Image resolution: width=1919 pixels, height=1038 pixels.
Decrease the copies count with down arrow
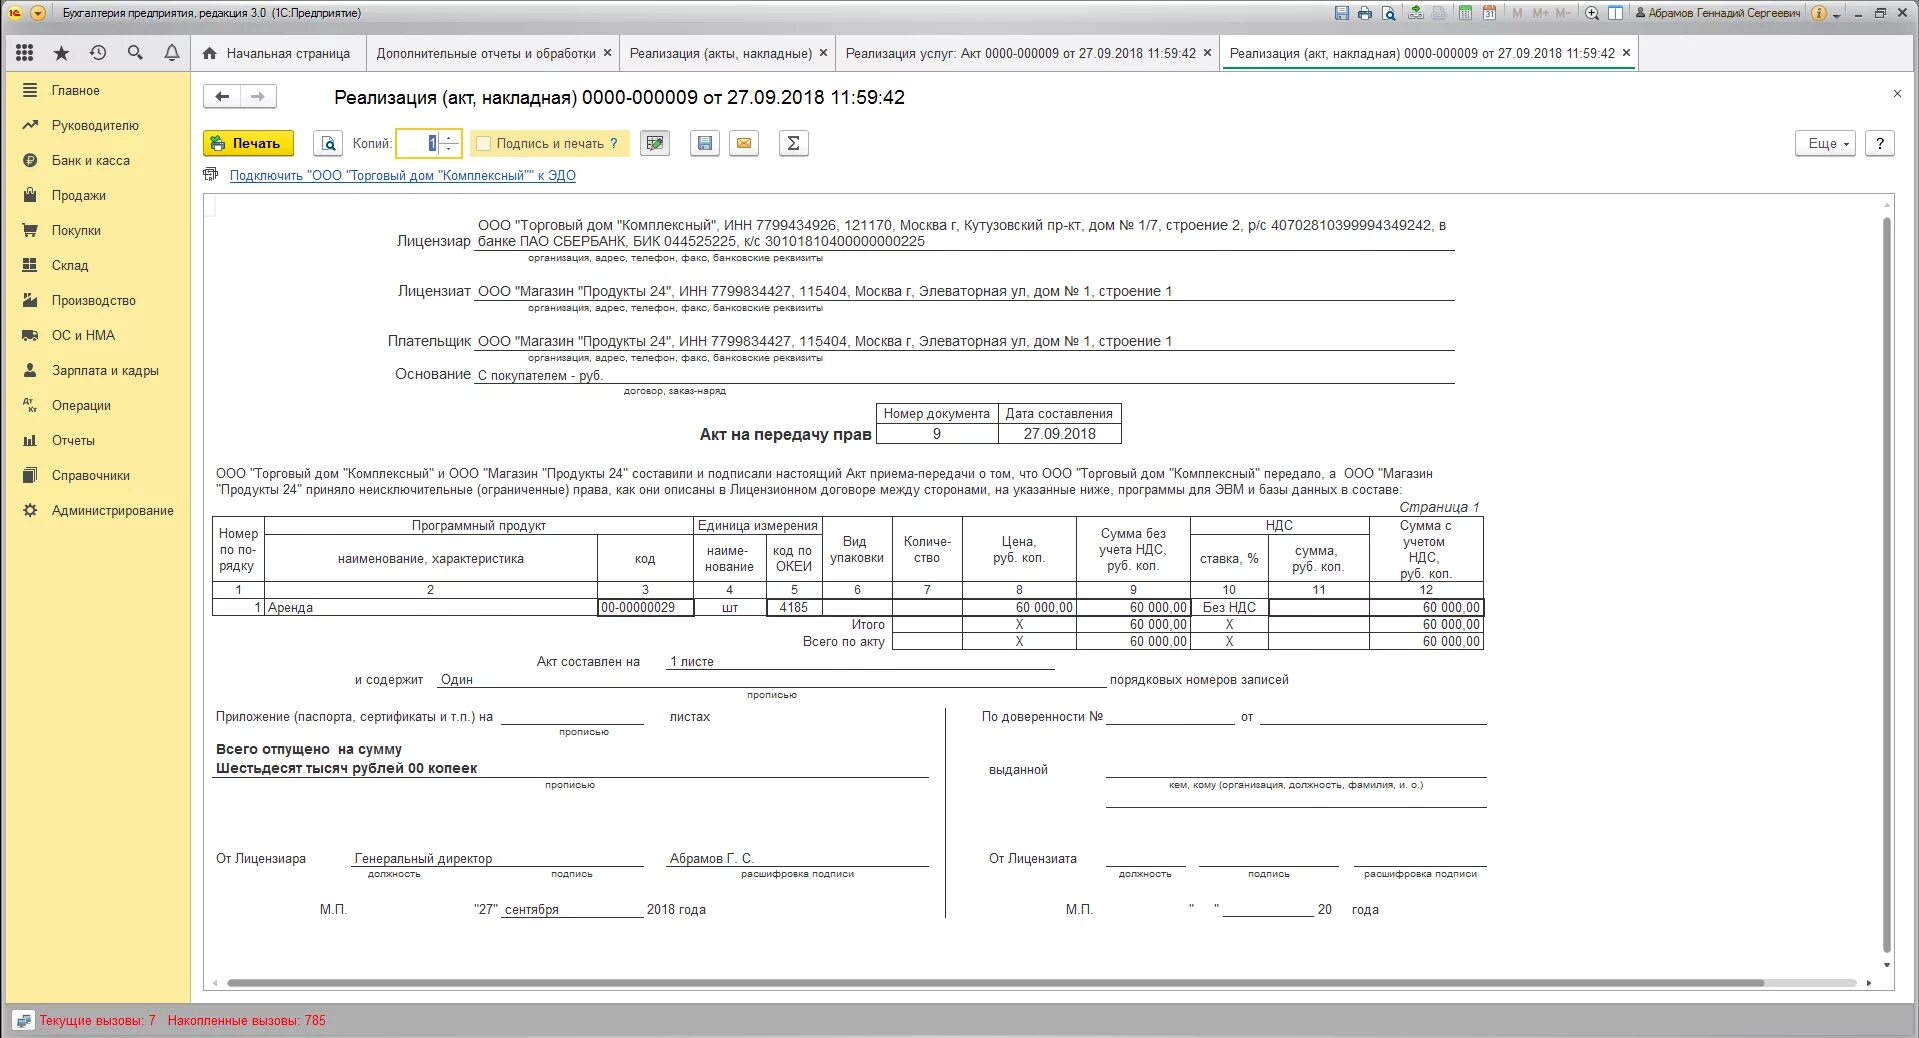[x=449, y=149]
